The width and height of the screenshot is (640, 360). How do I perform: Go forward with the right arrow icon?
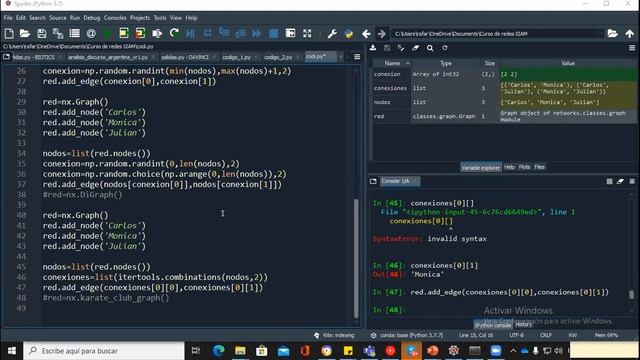point(382,33)
